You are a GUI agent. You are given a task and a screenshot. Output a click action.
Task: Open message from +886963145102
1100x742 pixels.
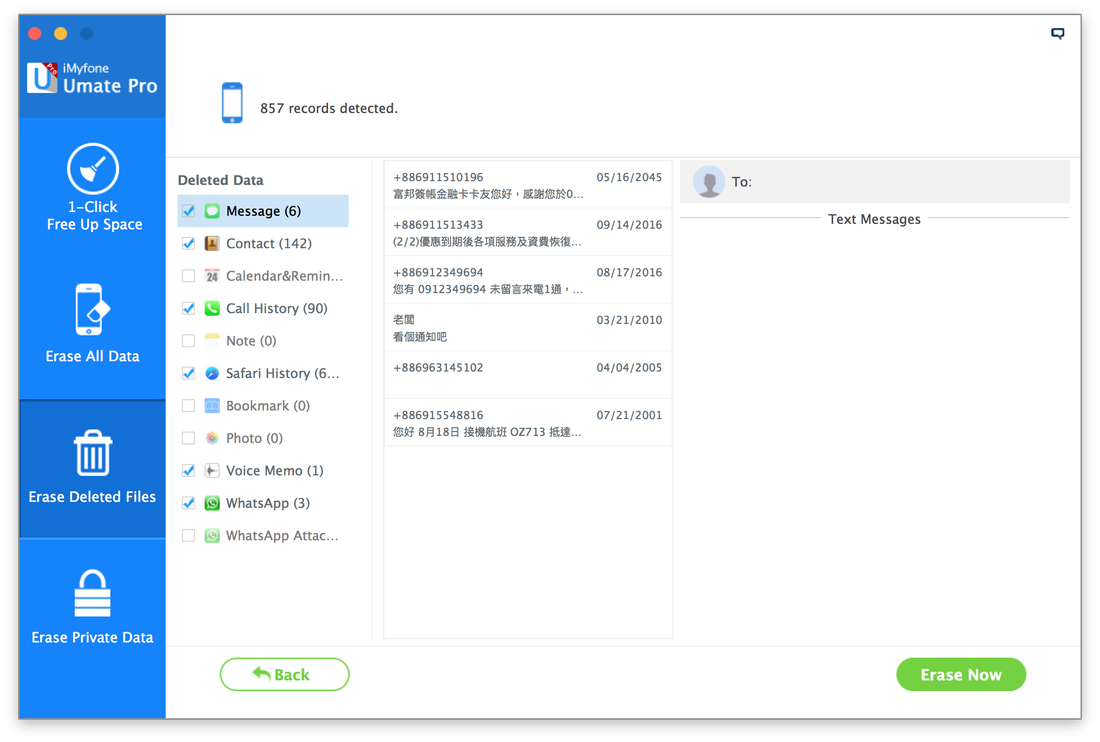[x=528, y=376]
